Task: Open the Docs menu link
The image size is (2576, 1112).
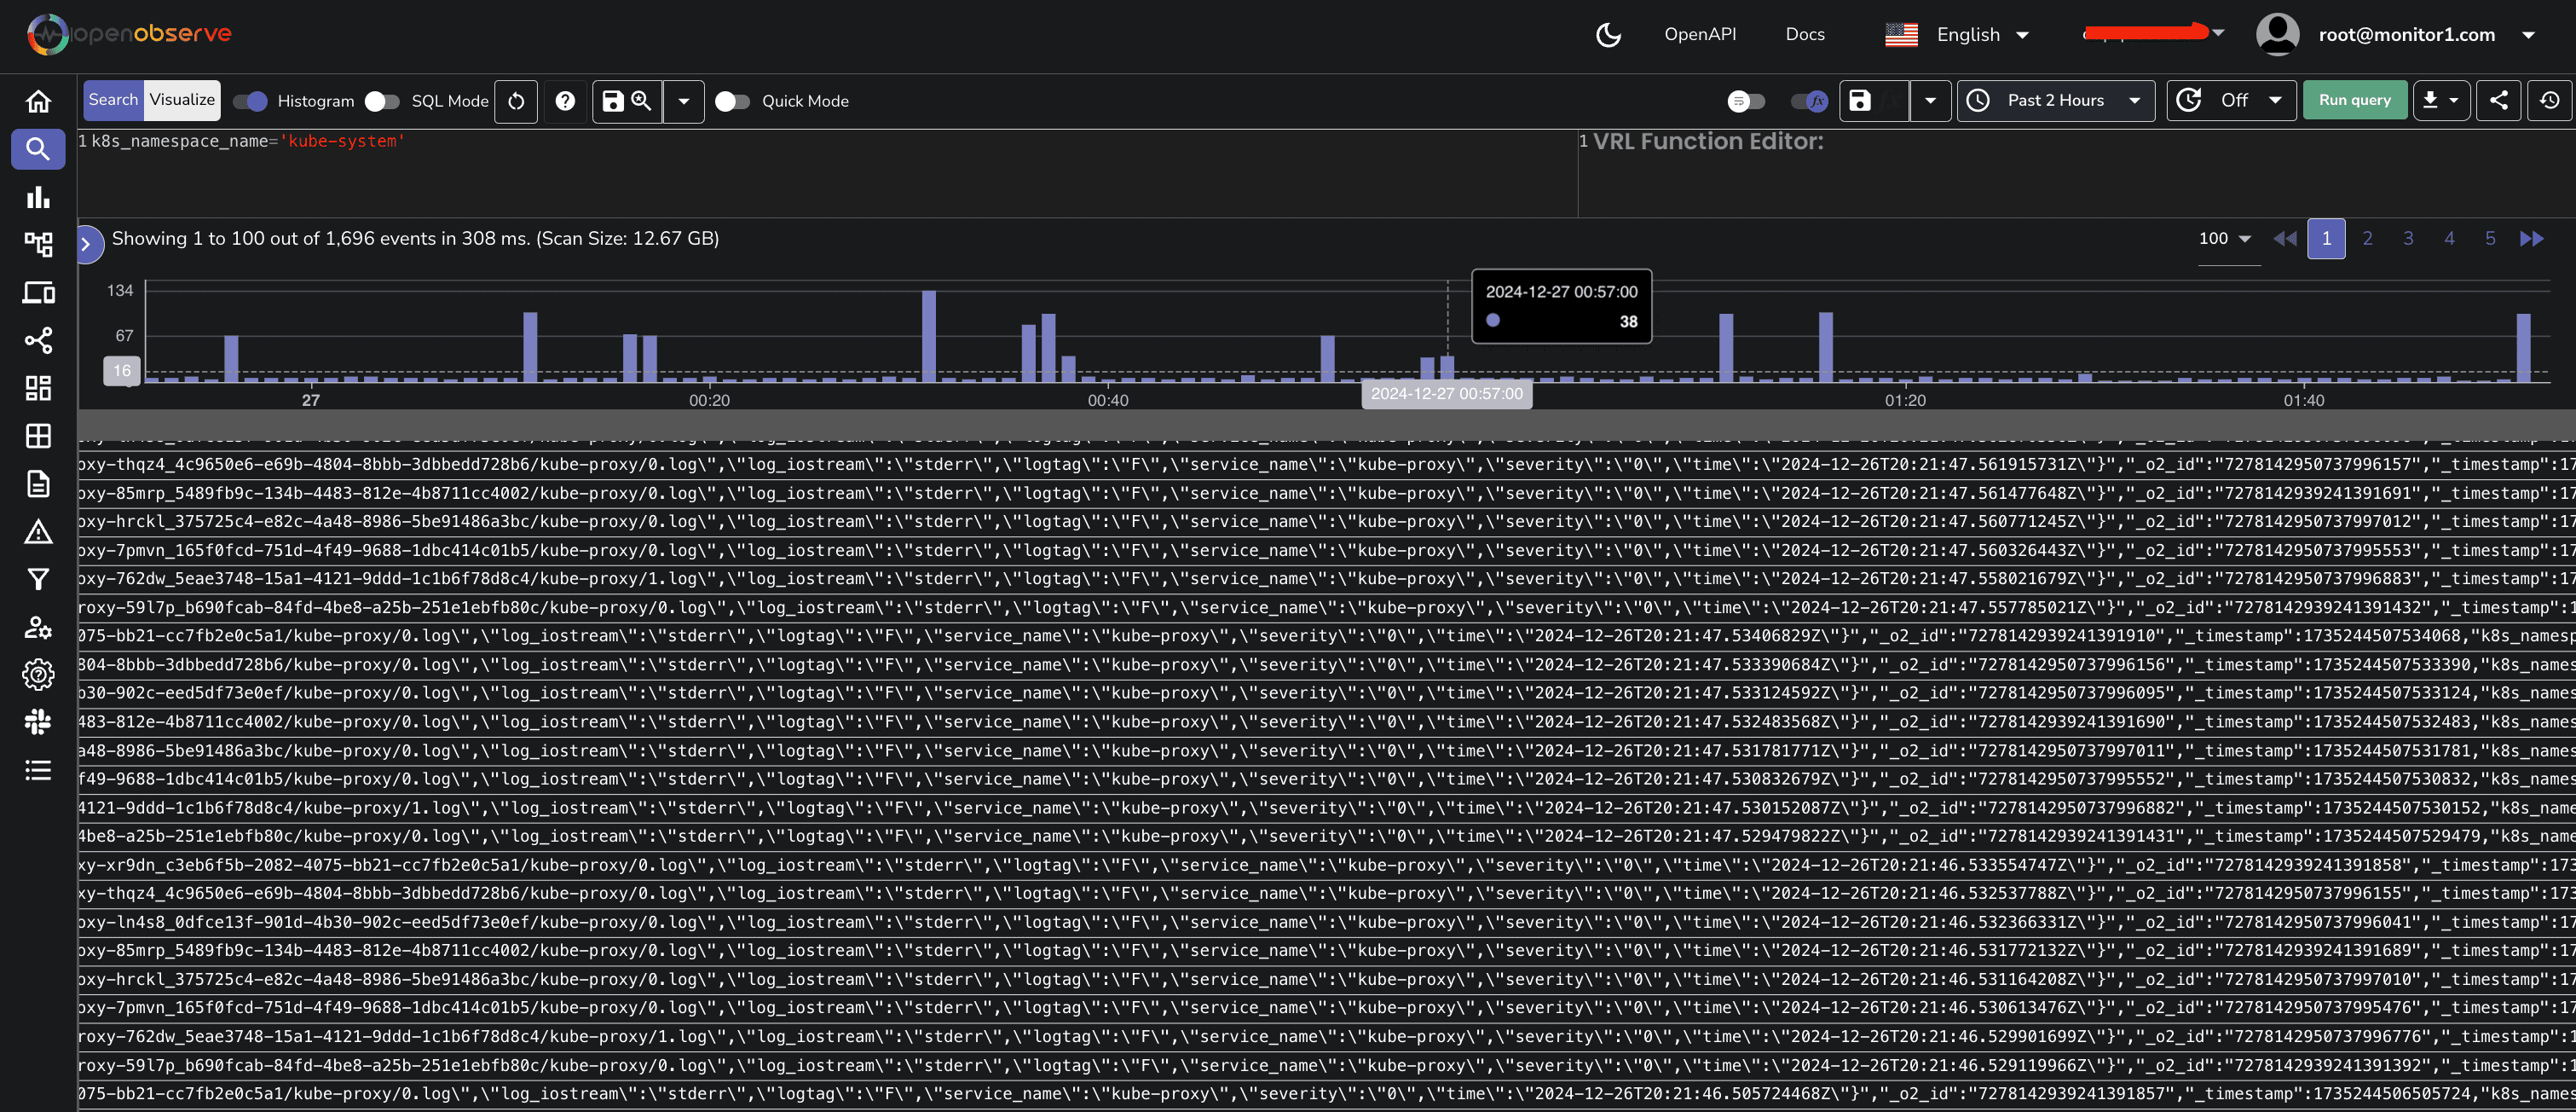Action: click(1804, 35)
